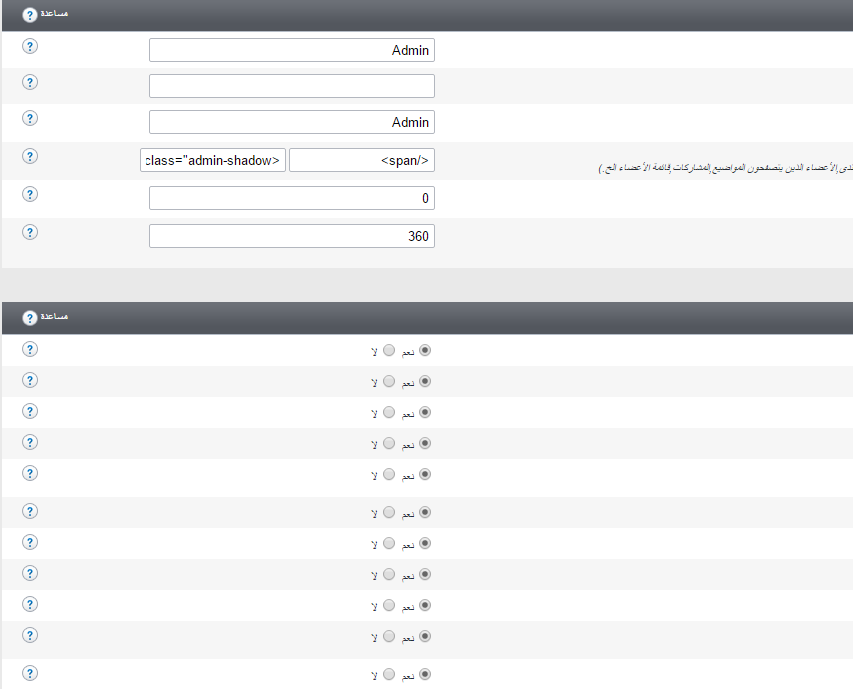Click the lower مساعدة header label
This screenshot has width=853, height=689.
point(54,316)
